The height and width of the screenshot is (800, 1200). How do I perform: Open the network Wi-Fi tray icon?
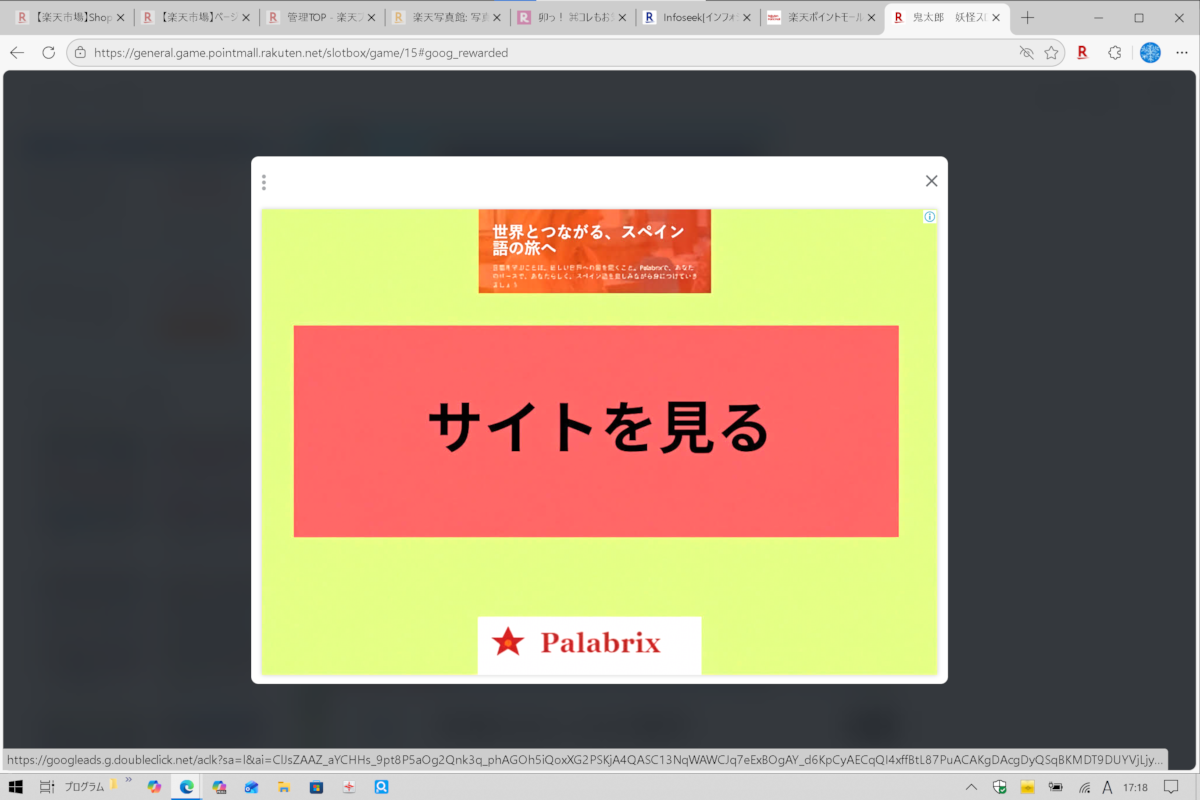(x=1085, y=787)
